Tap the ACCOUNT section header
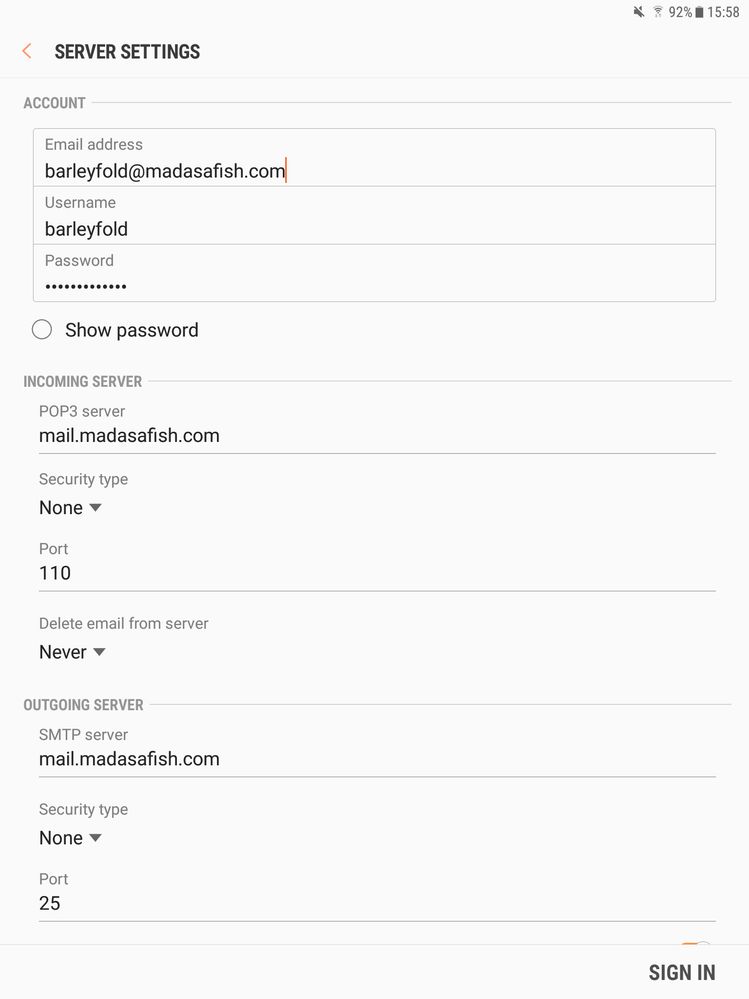Screen dimensions: 749x999 (x=54, y=103)
